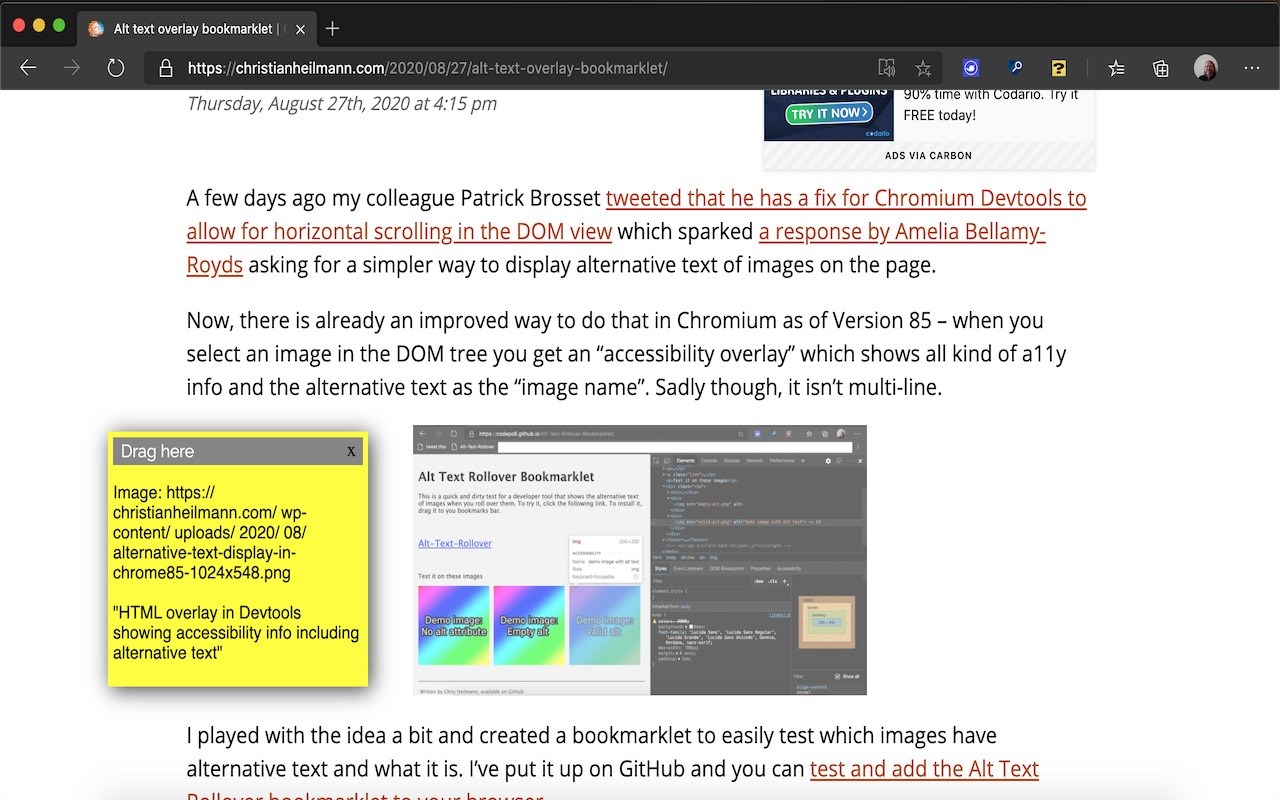This screenshot has height=800, width=1280.
Task: Open the test and add Alt Text link
Action: 612,784
